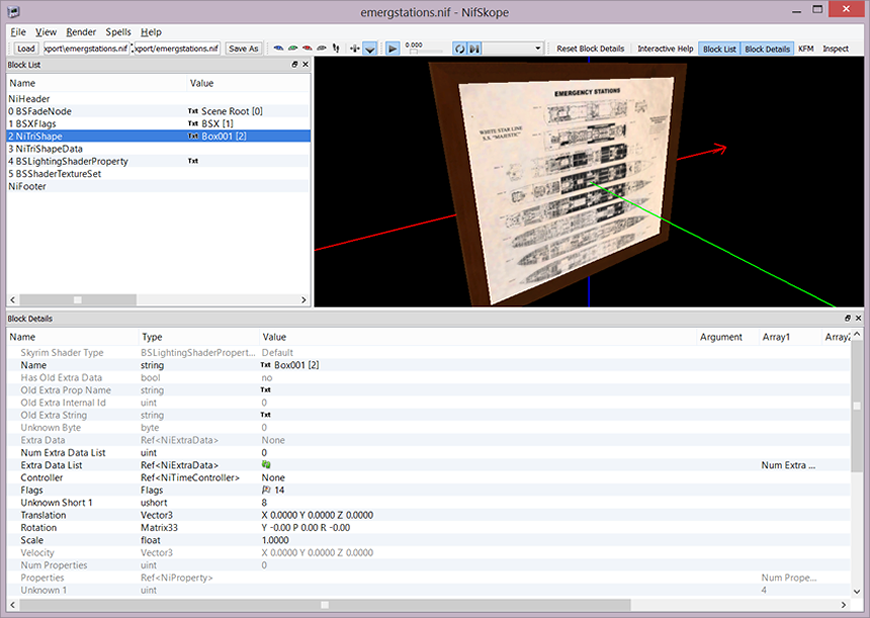Float the Block List panel
The image size is (870, 618).
[x=295, y=64]
